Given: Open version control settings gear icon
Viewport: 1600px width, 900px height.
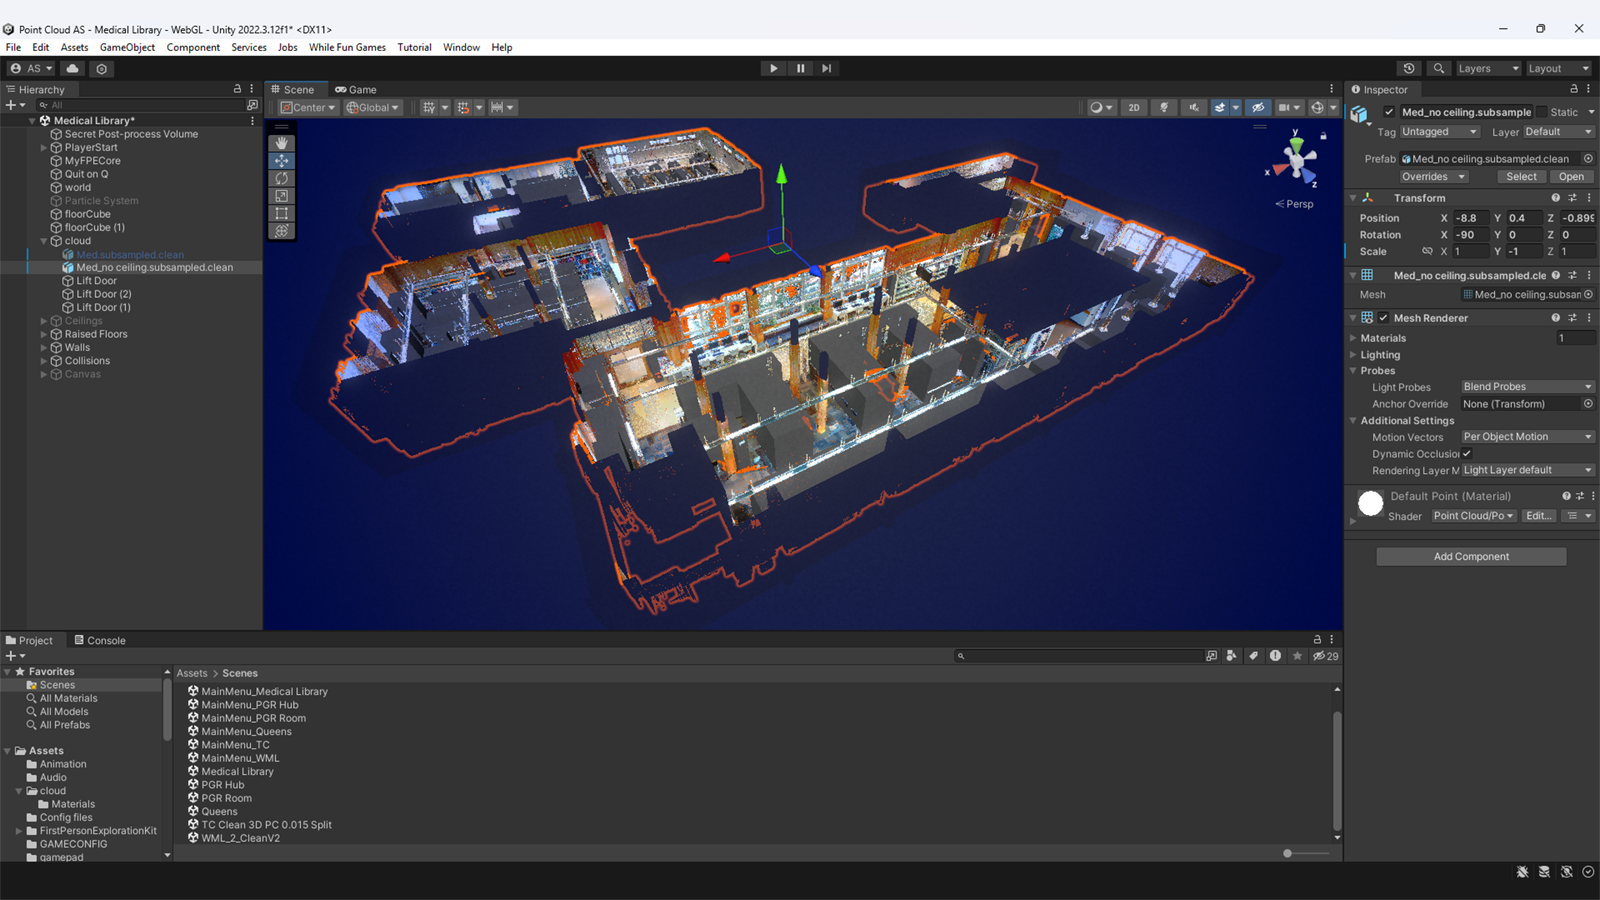Looking at the screenshot, I should pyautogui.click(x=101, y=69).
